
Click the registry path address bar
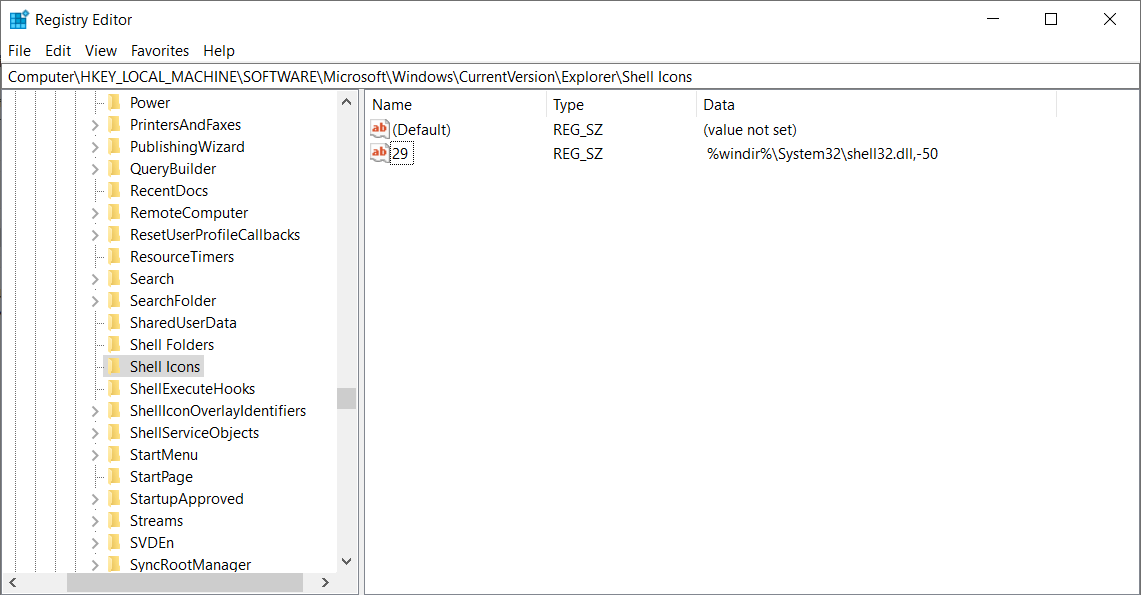click(570, 77)
